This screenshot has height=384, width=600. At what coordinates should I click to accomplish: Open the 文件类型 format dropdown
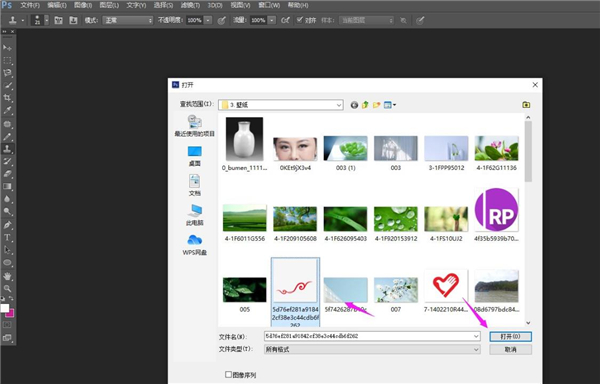[372, 349]
